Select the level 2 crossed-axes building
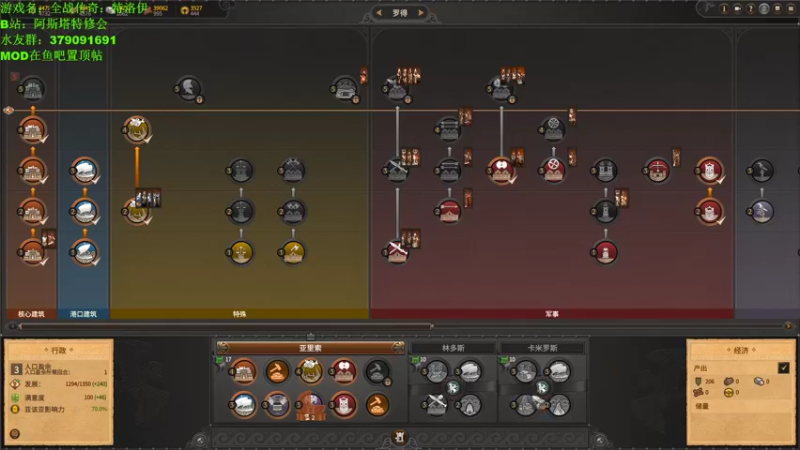This screenshot has height=450, width=800. tap(293, 211)
